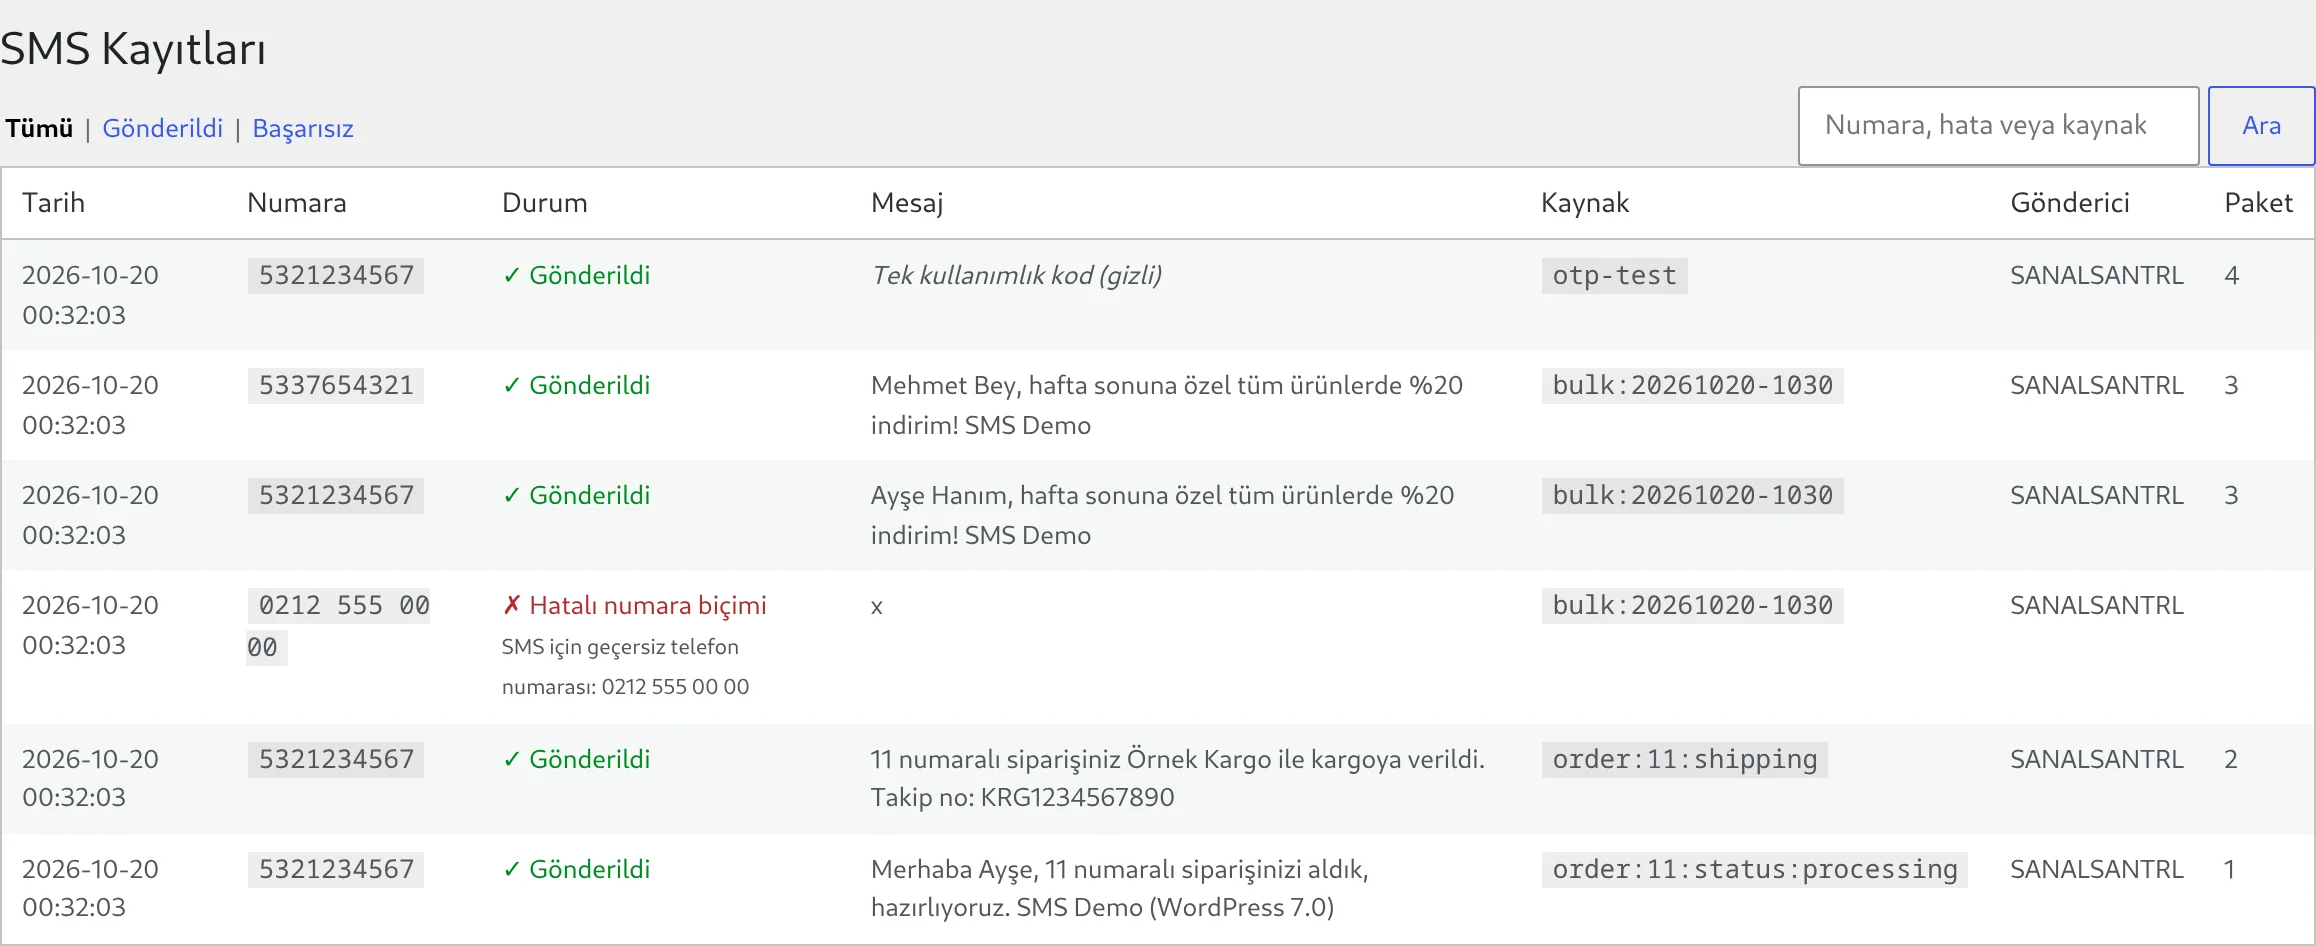Click the packet count 4 in otp-test row

pyautogui.click(x=2231, y=276)
